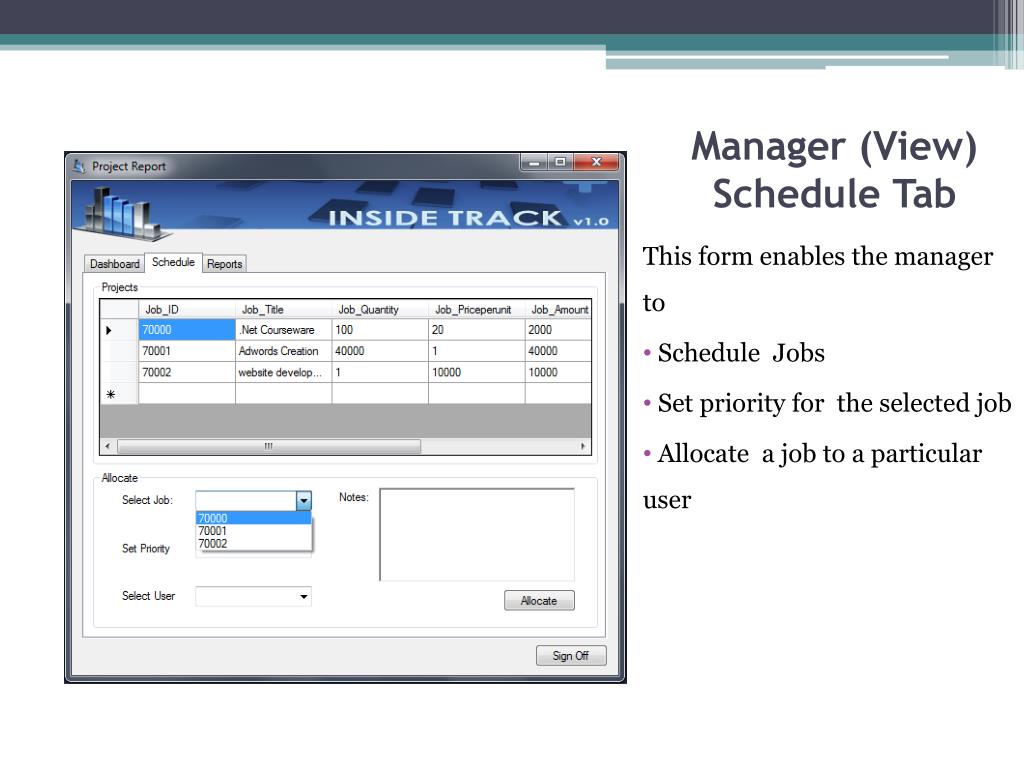Click the row selector arrow for 70000
This screenshot has height=768, width=1024.
(x=119, y=330)
